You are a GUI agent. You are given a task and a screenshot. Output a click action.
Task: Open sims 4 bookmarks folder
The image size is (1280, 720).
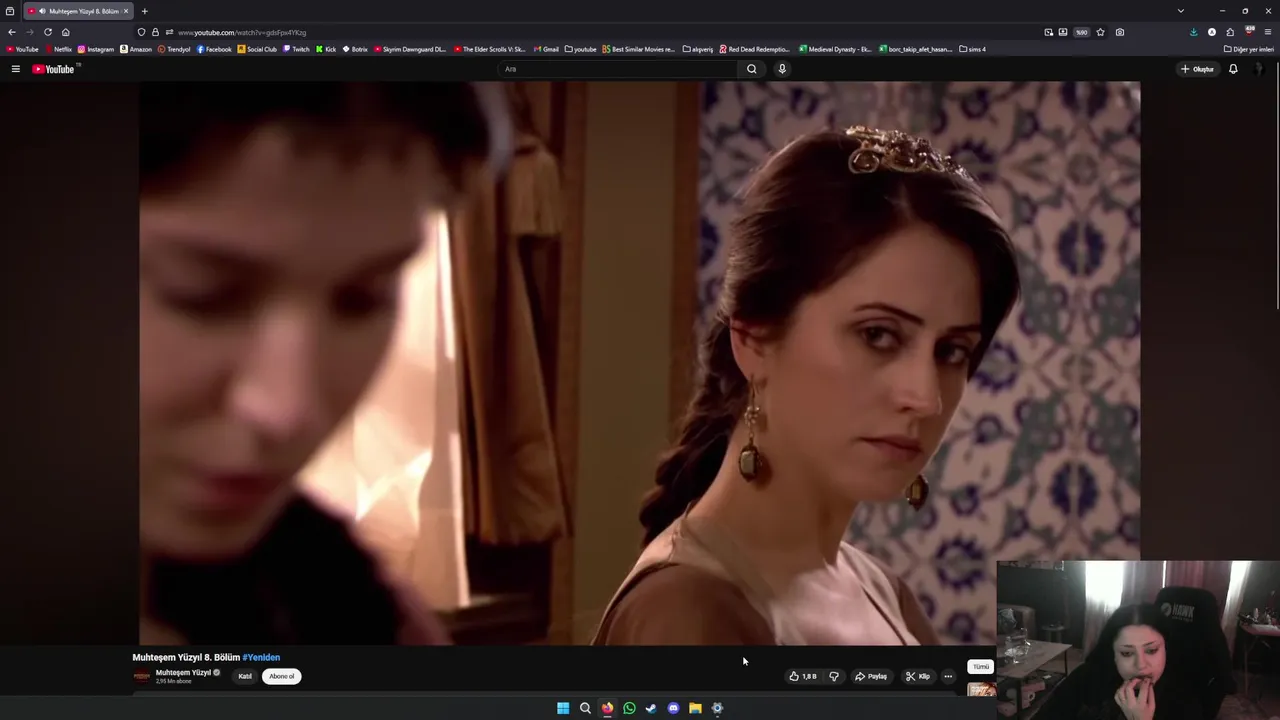pyautogui.click(x=972, y=49)
